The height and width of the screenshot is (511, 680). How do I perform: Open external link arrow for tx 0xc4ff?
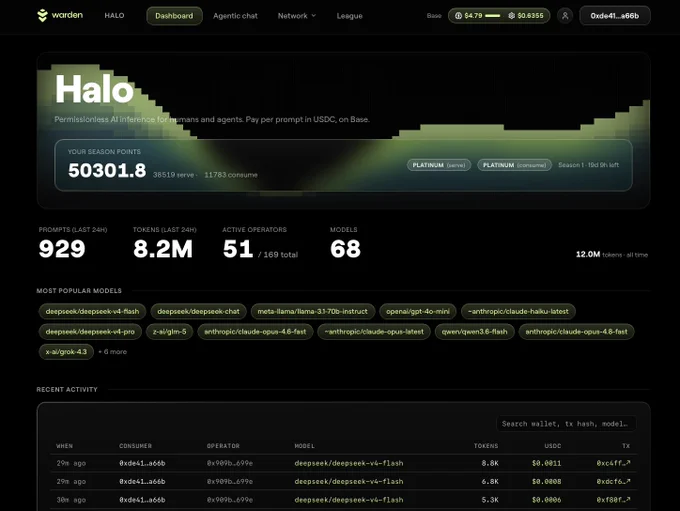628,463
